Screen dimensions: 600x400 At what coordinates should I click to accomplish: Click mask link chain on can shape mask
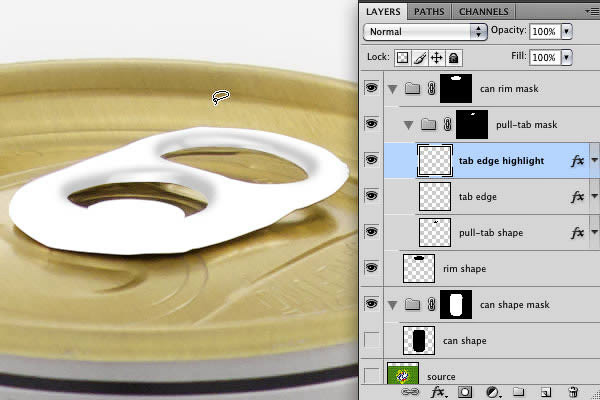432,305
